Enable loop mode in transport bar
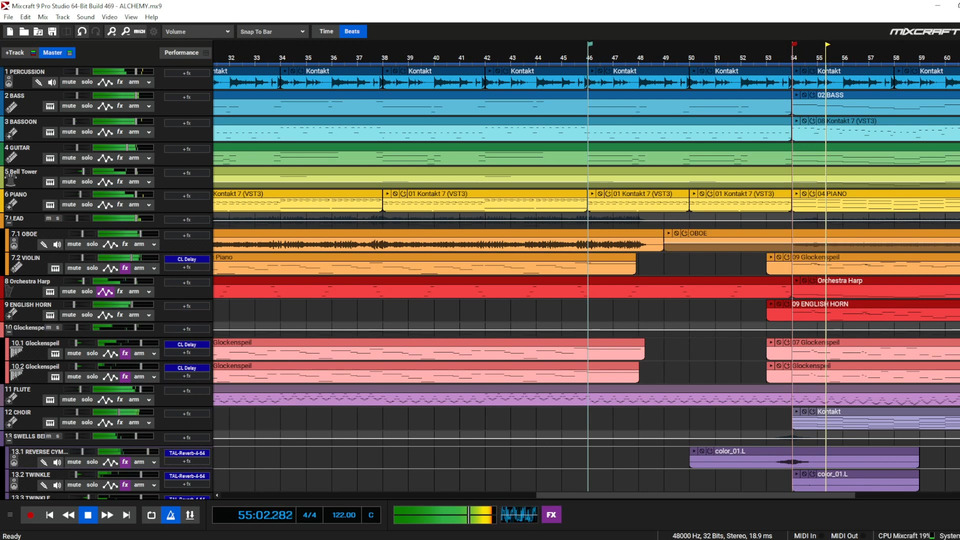 tap(151, 515)
